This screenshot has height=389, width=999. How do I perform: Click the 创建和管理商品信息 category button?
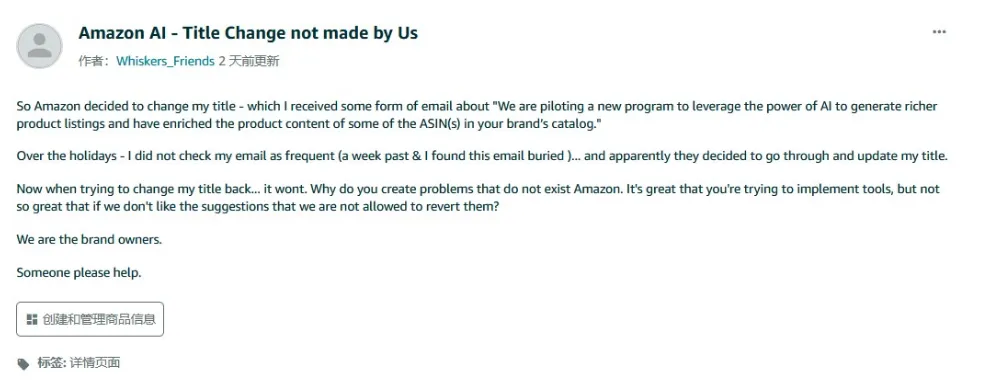pyautogui.click(x=90, y=319)
